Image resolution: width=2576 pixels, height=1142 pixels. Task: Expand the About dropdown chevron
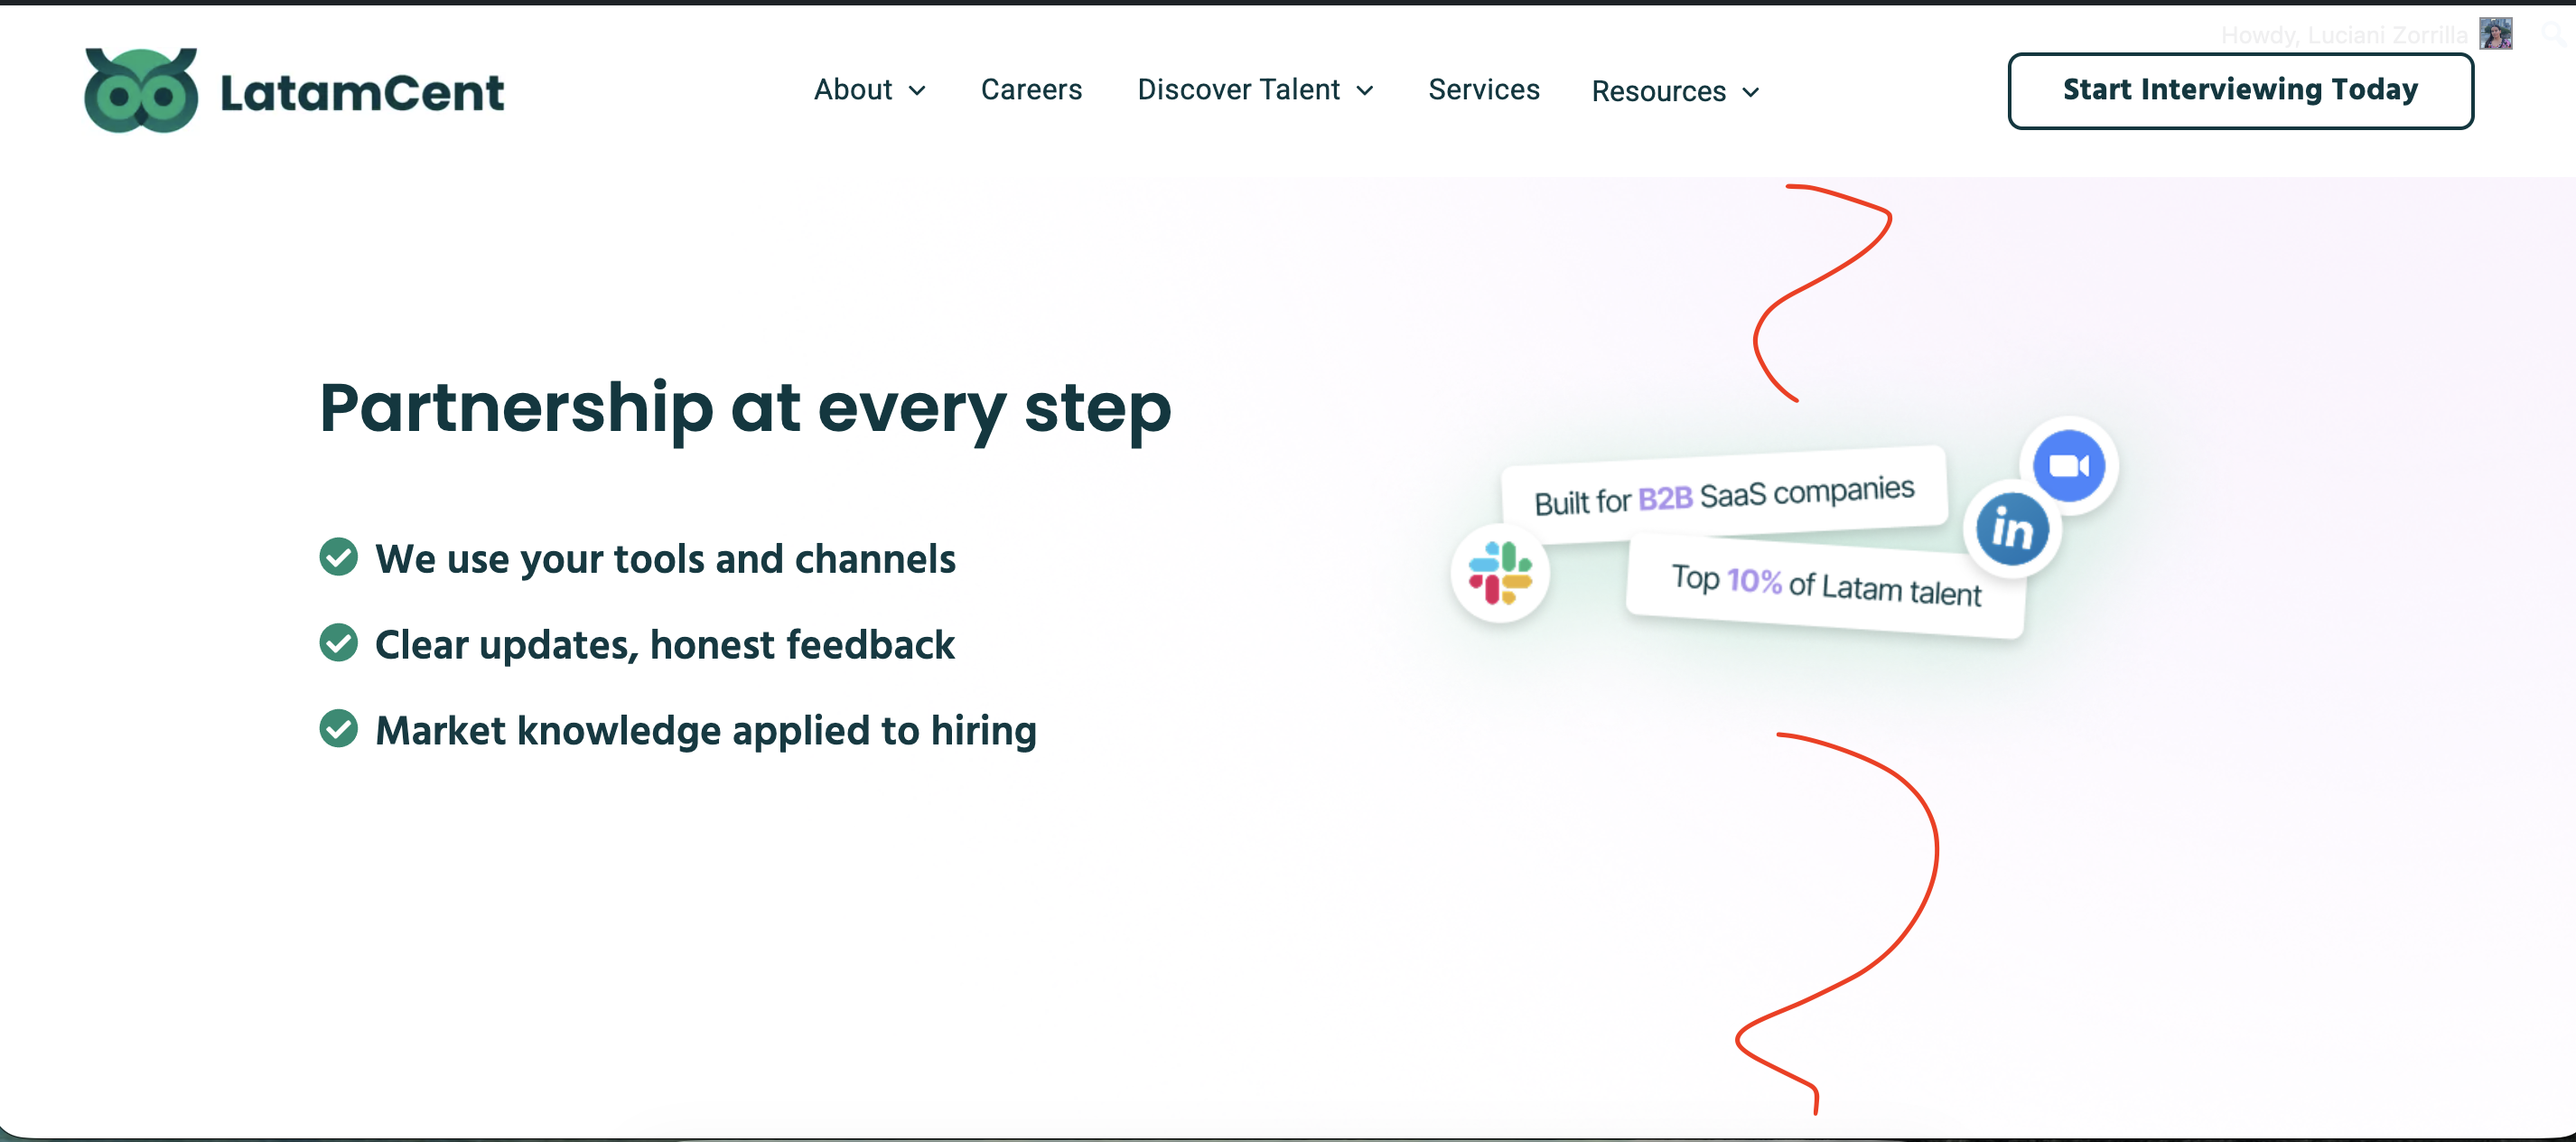(x=917, y=91)
